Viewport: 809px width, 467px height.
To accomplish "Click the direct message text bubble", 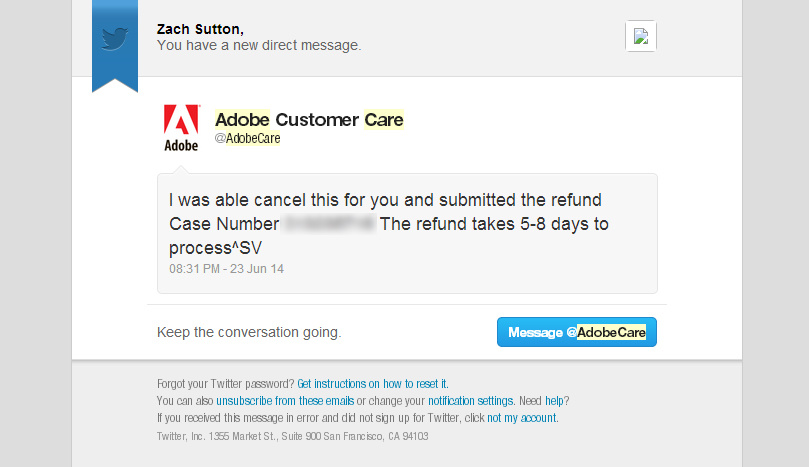I will point(407,233).
